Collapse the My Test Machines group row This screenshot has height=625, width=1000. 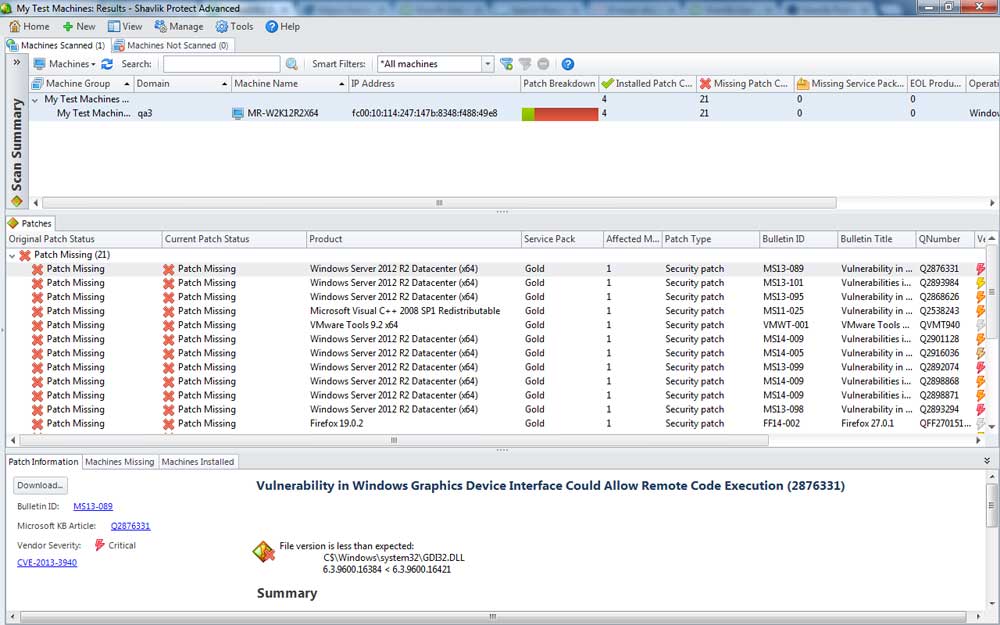(35, 99)
